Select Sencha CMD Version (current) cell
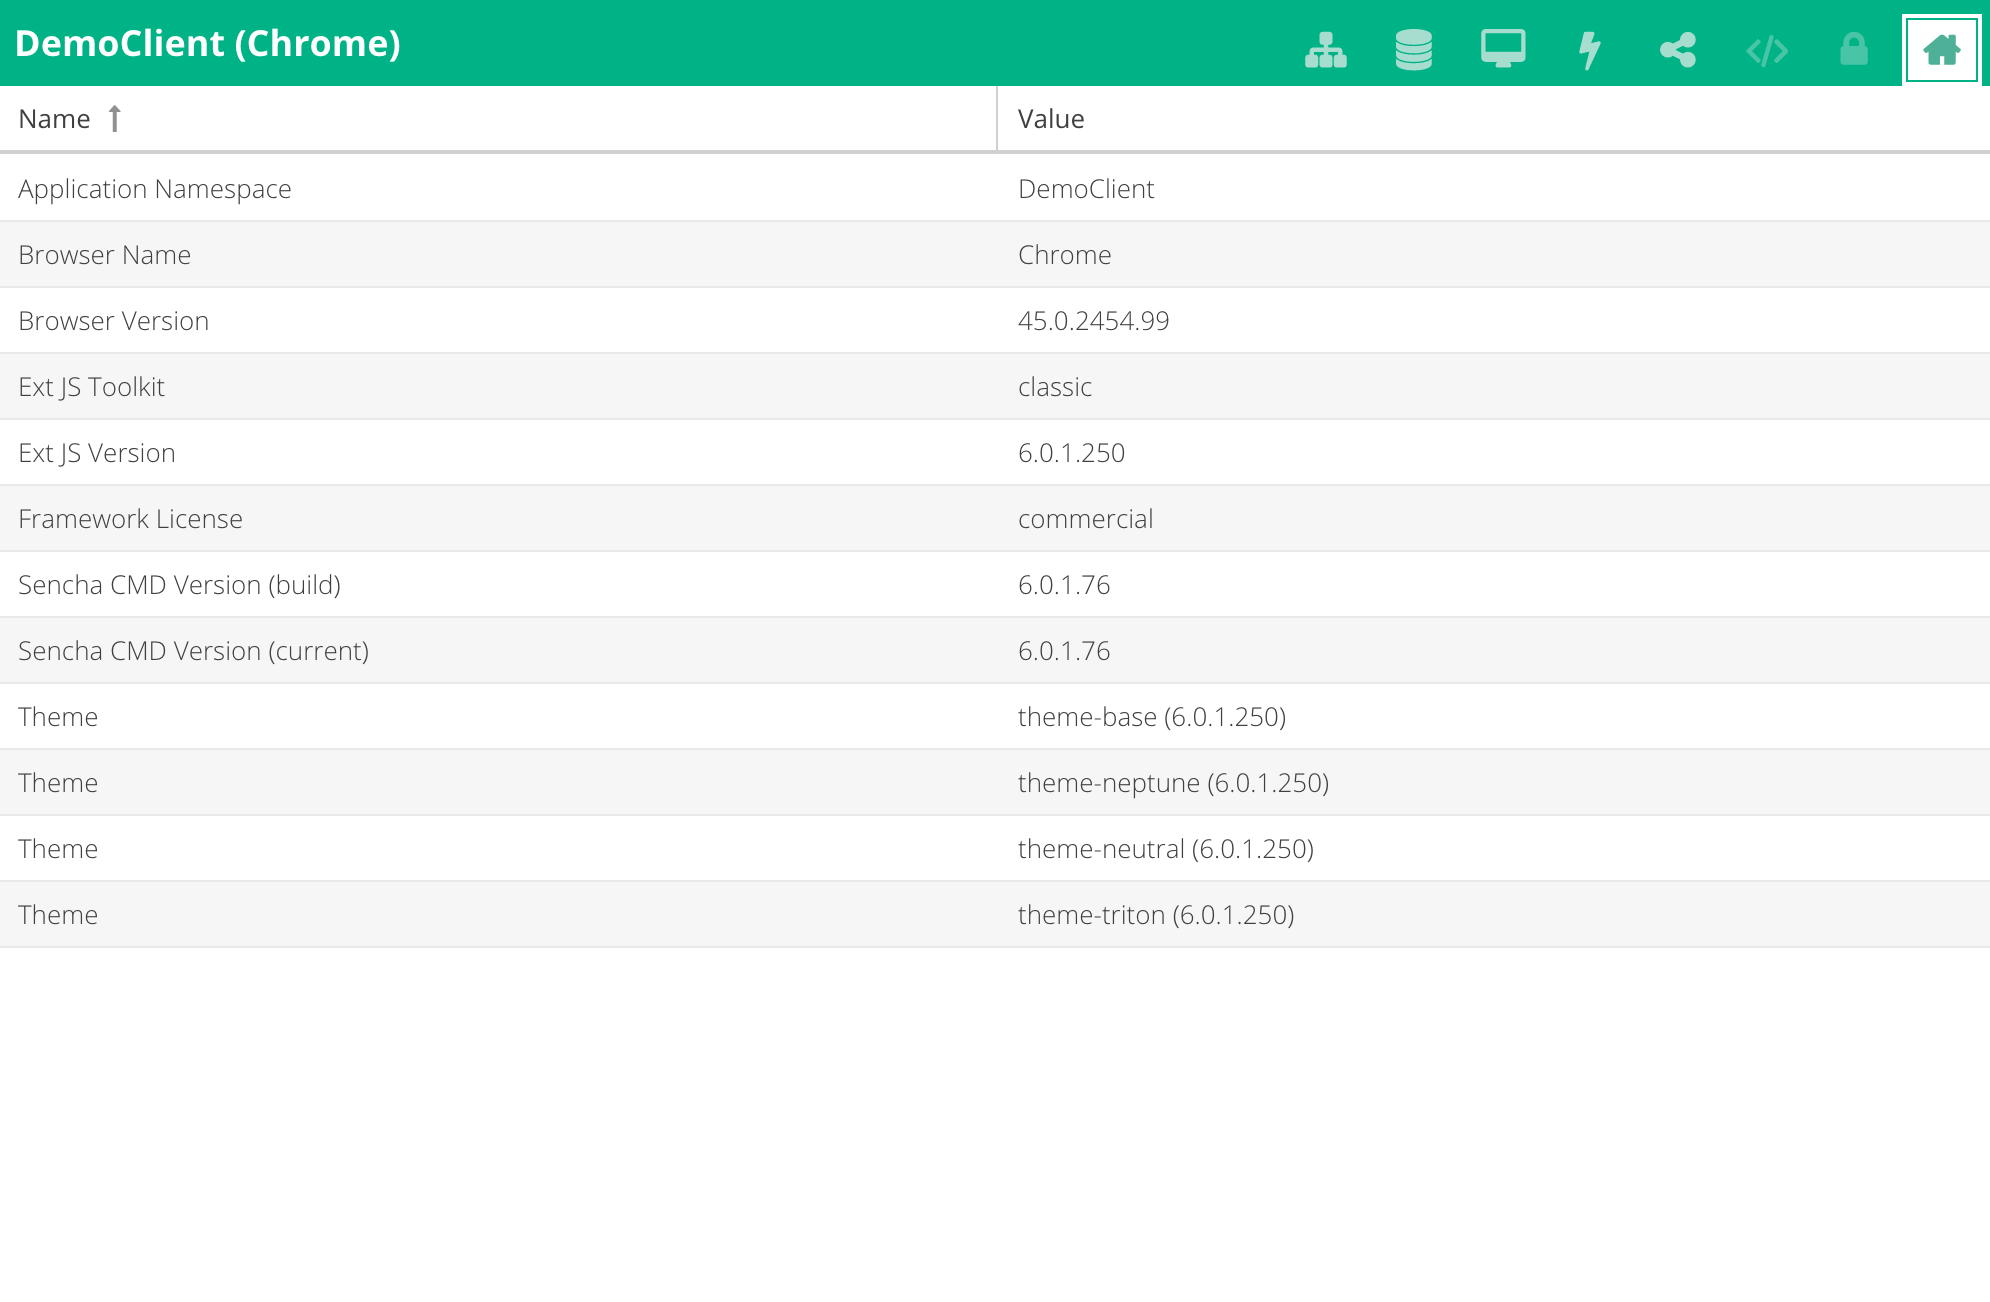The height and width of the screenshot is (1302, 1990). [x=498, y=650]
